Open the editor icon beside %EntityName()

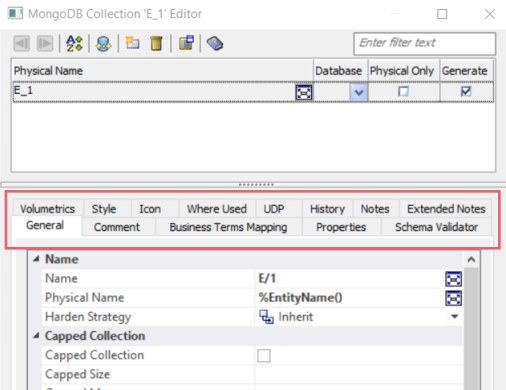point(453,298)
